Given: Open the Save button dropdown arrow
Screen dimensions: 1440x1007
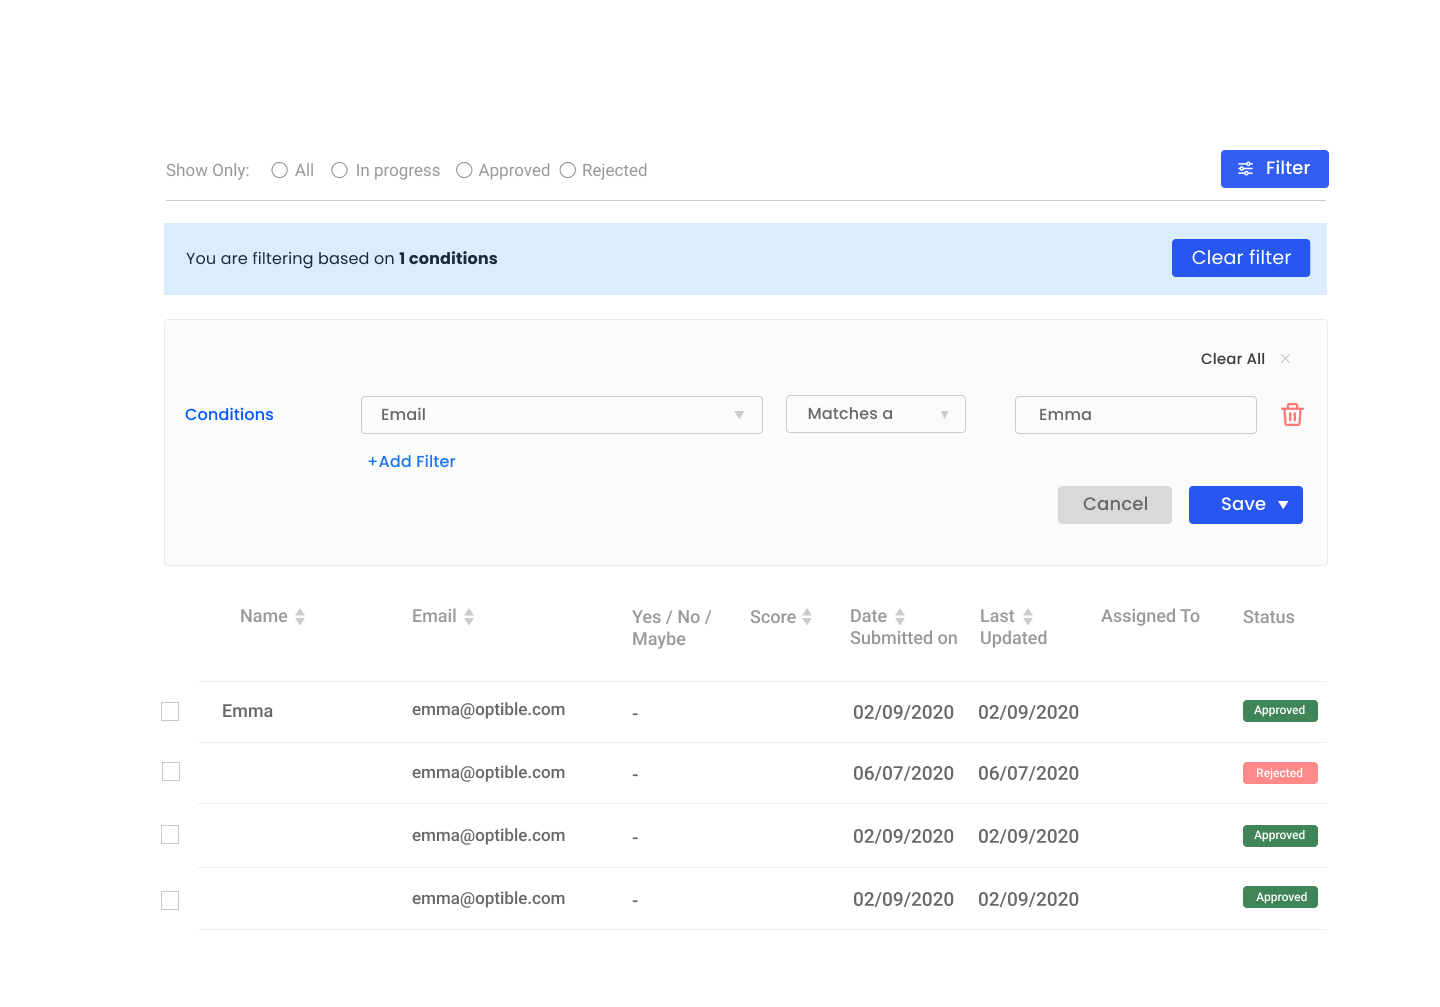Looking at the screenshot, I should [1283, 505].
